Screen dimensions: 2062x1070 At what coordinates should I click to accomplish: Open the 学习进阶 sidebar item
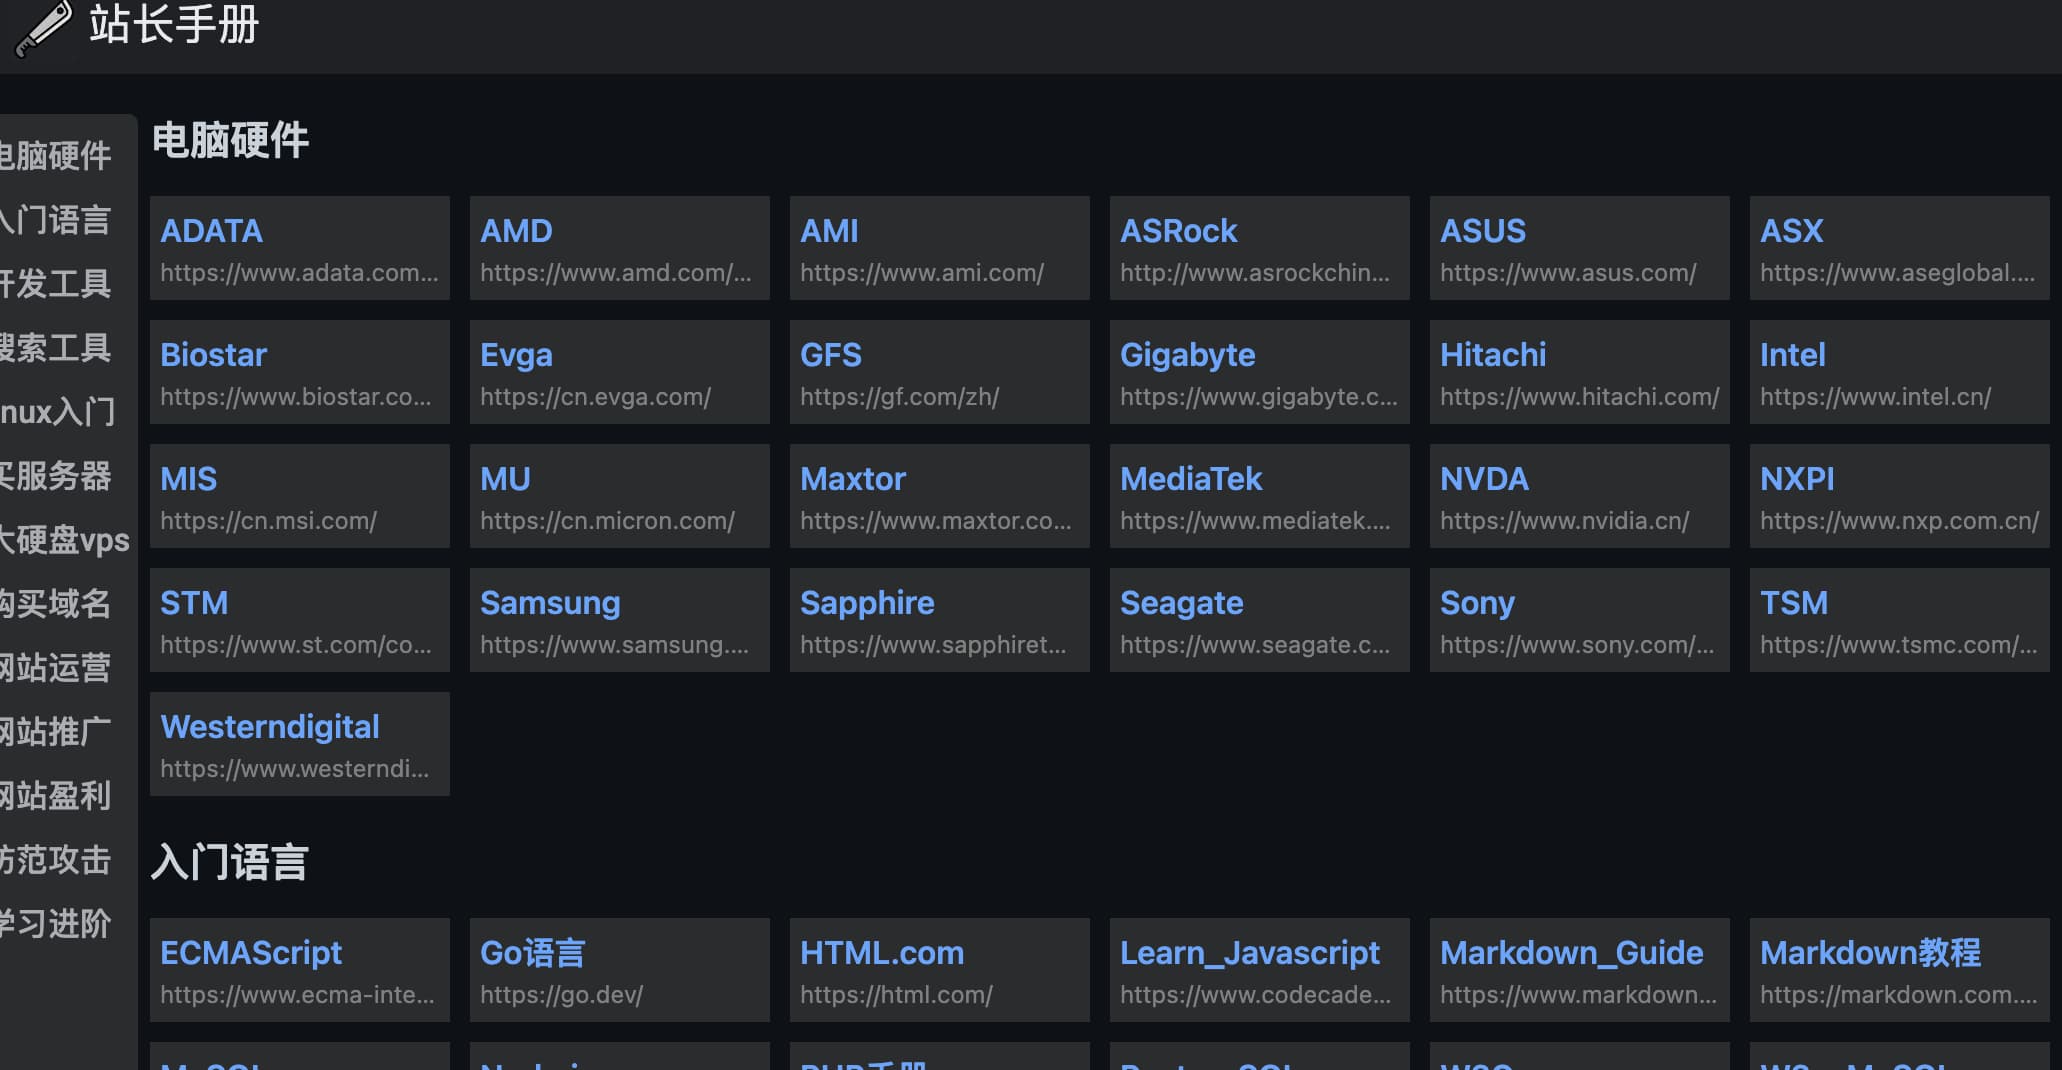pos(56,924)
